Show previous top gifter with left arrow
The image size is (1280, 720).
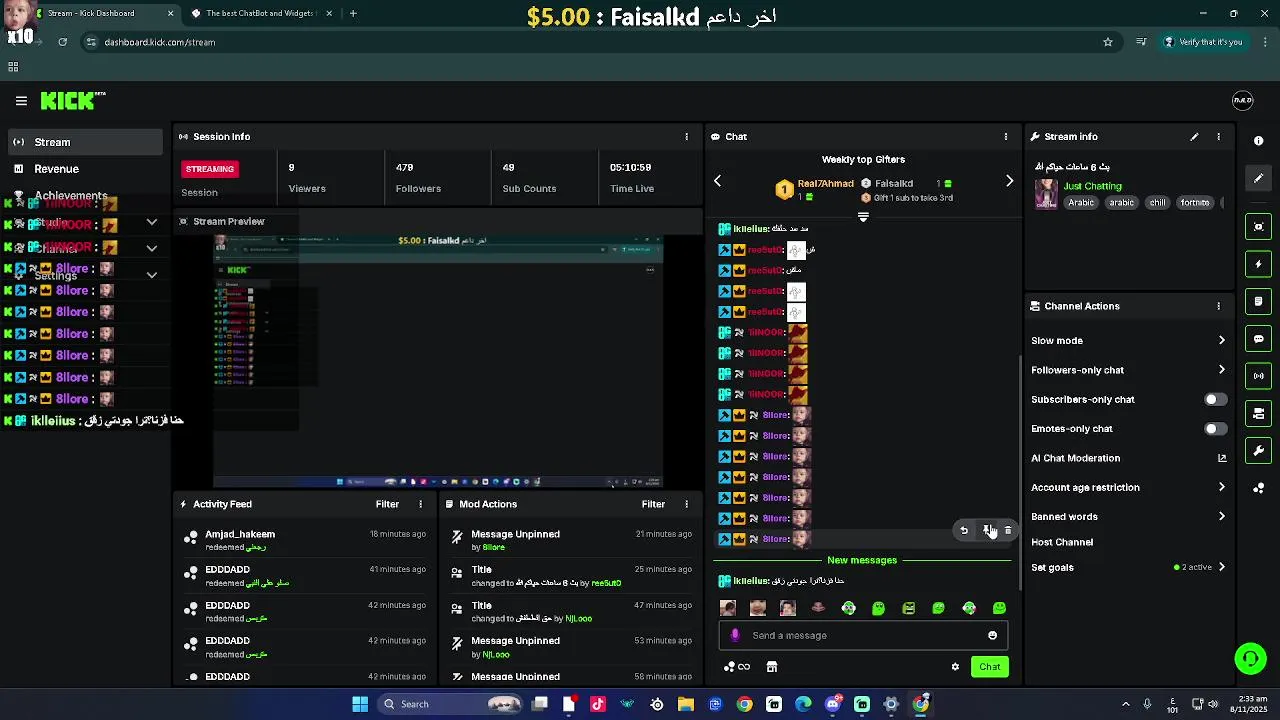pyautogui.click(x=717, y=181)
